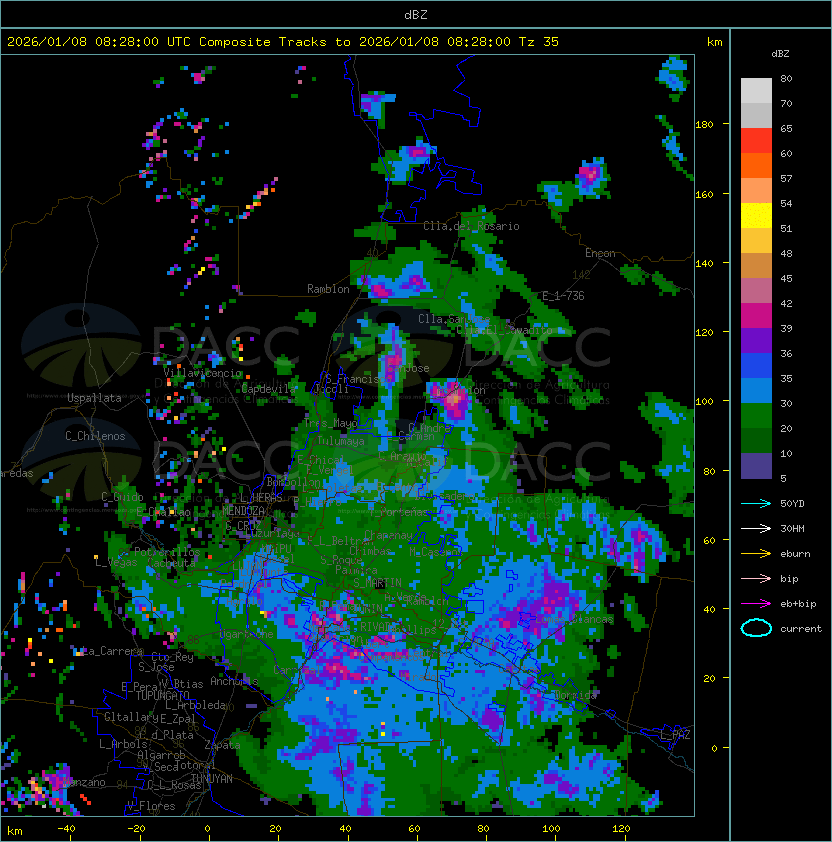832x842 pixels.
Task: Click the 'dBZ' heading above the color scale
Action: (780, 54)
